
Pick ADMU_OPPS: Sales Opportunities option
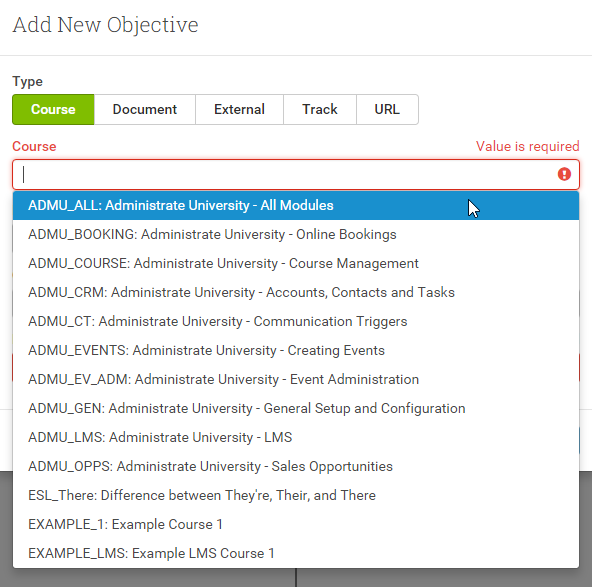296,466
